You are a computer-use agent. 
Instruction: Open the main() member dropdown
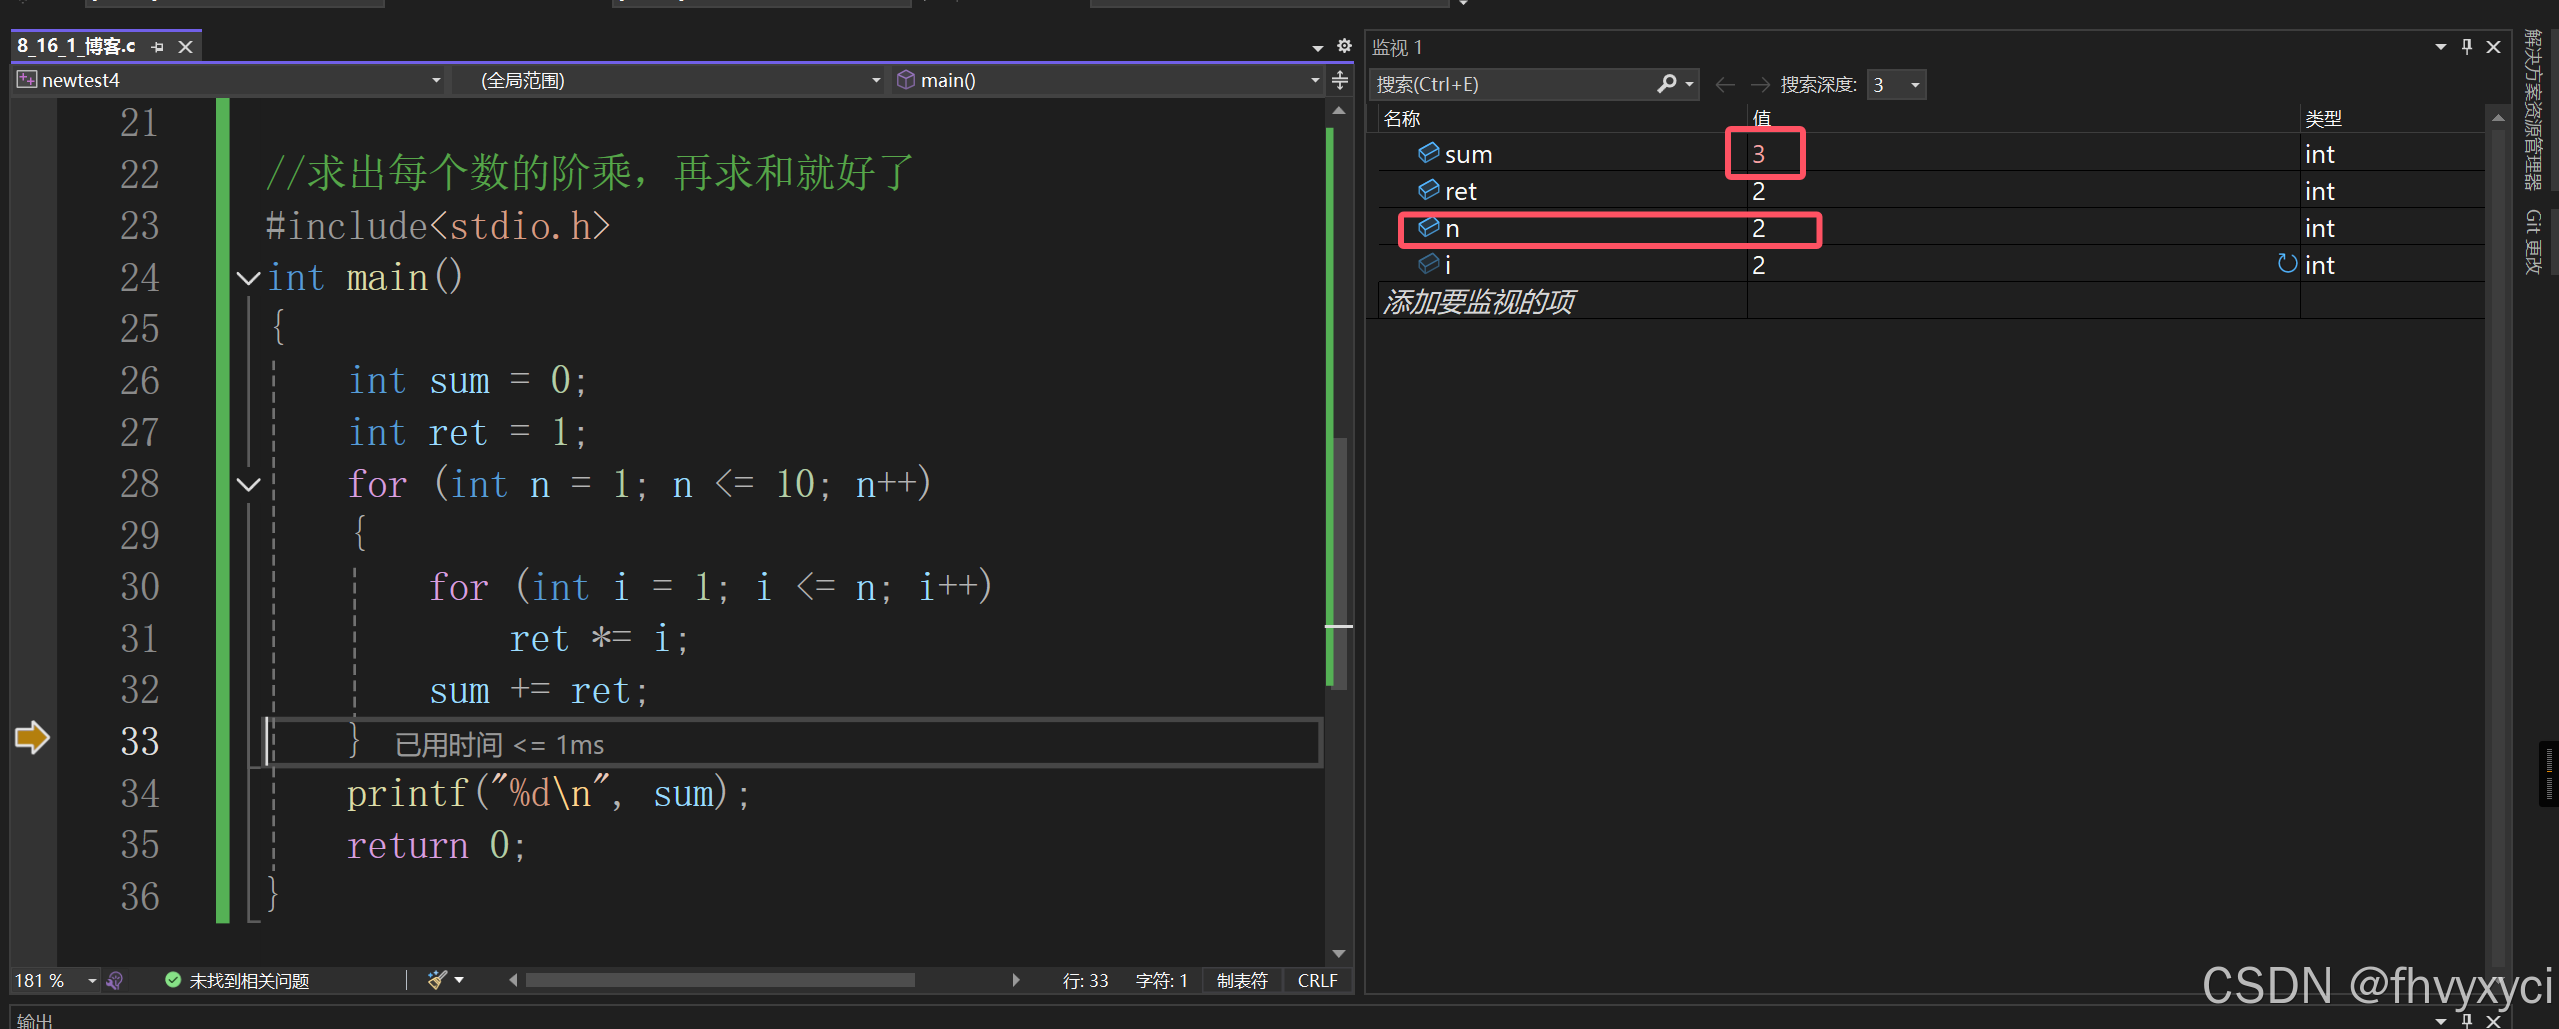tap(1108, 80)
